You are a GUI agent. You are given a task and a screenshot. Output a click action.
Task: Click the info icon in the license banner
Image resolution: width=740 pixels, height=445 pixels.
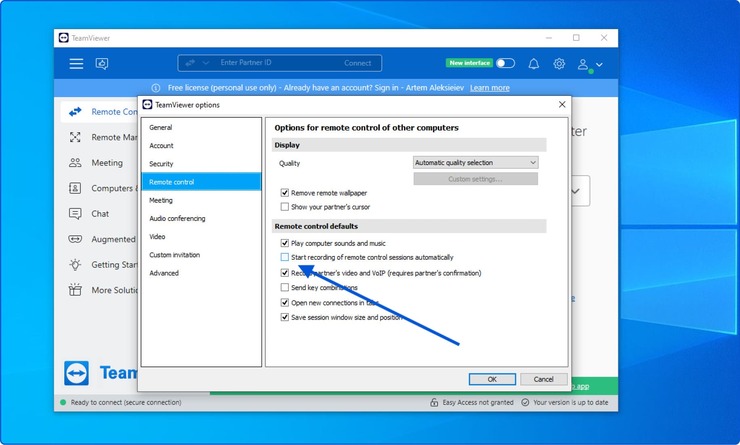tap(156, 88)
